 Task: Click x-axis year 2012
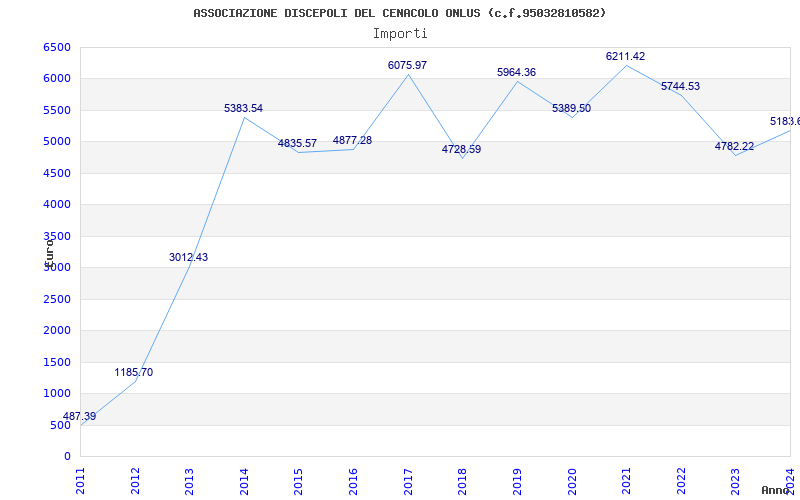pos(135,481)
